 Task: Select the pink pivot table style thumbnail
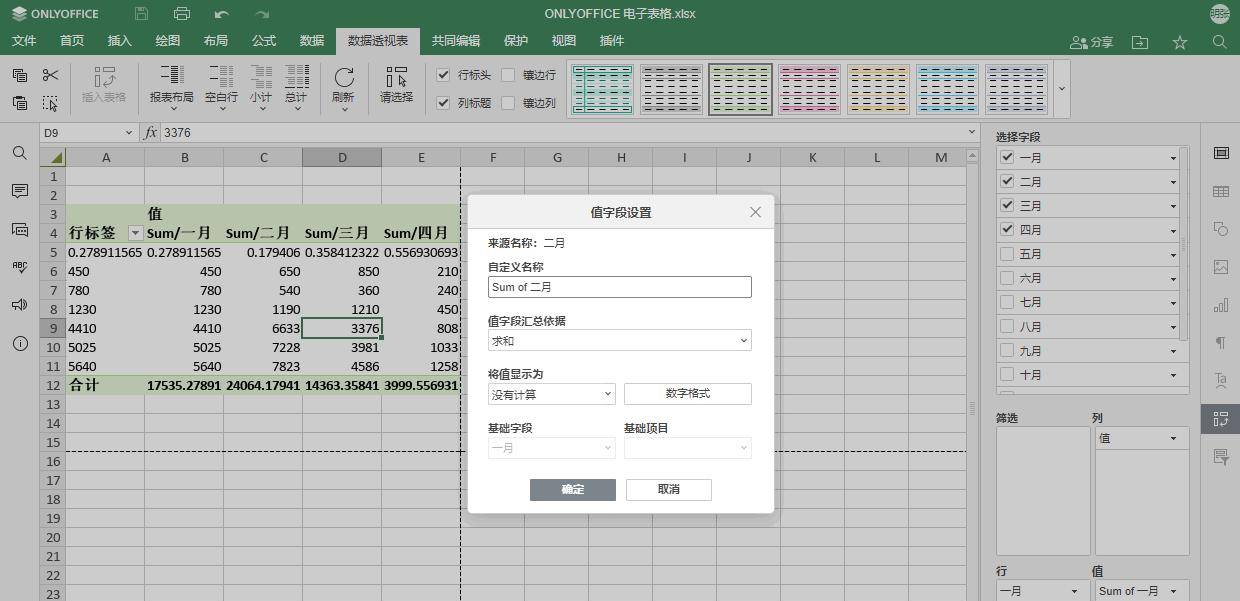tap(809, 89)
